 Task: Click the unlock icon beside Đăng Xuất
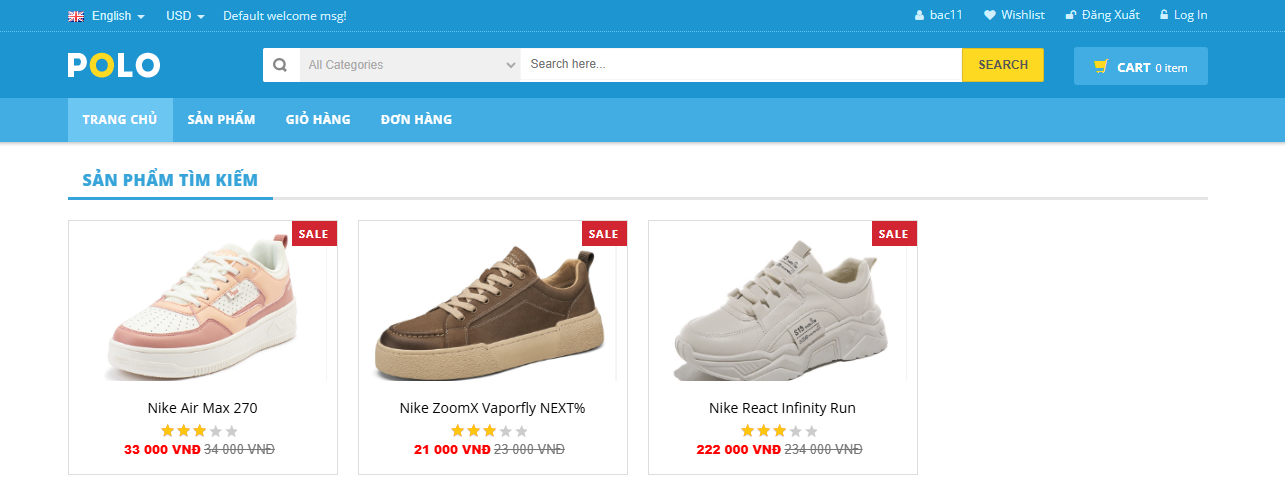(x=1071, y=15)
